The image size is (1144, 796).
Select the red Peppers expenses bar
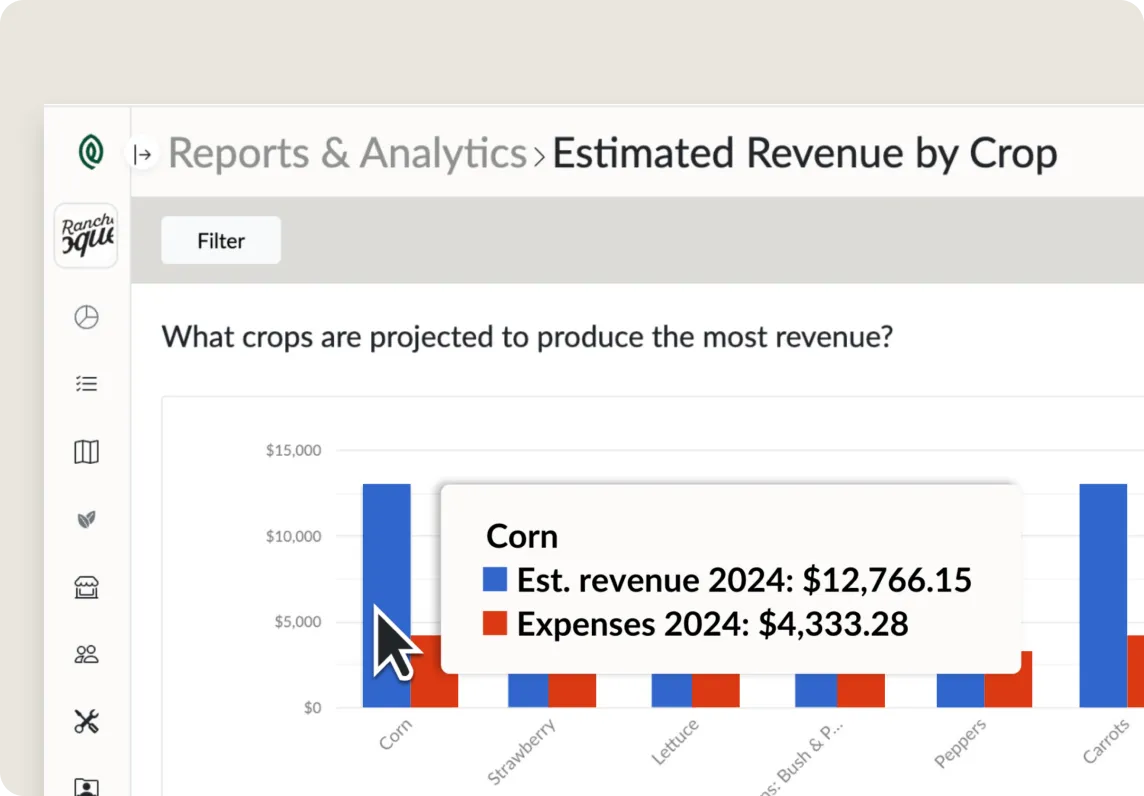1008,680
